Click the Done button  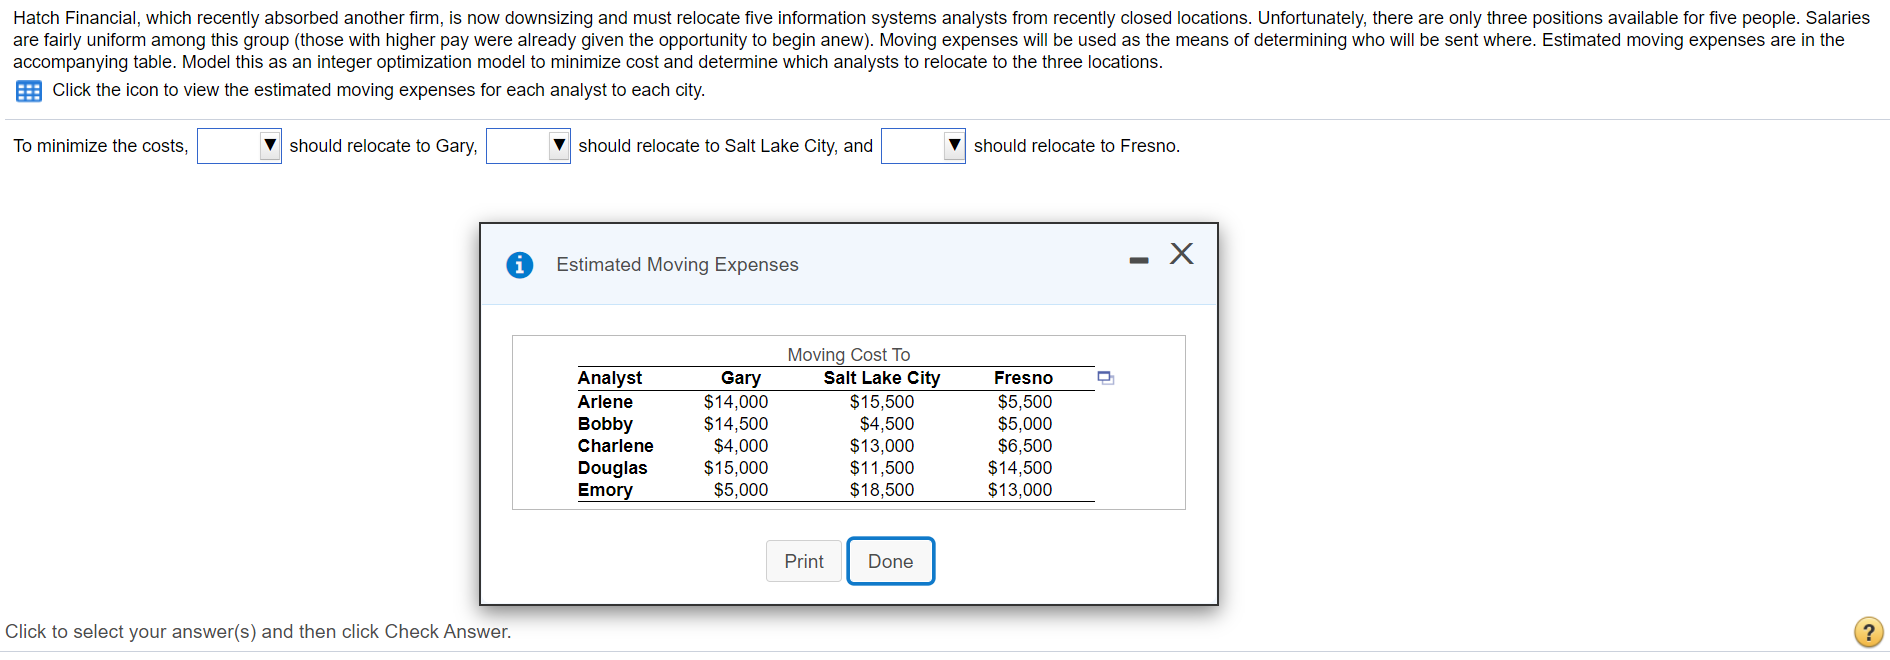pos(891,561)
